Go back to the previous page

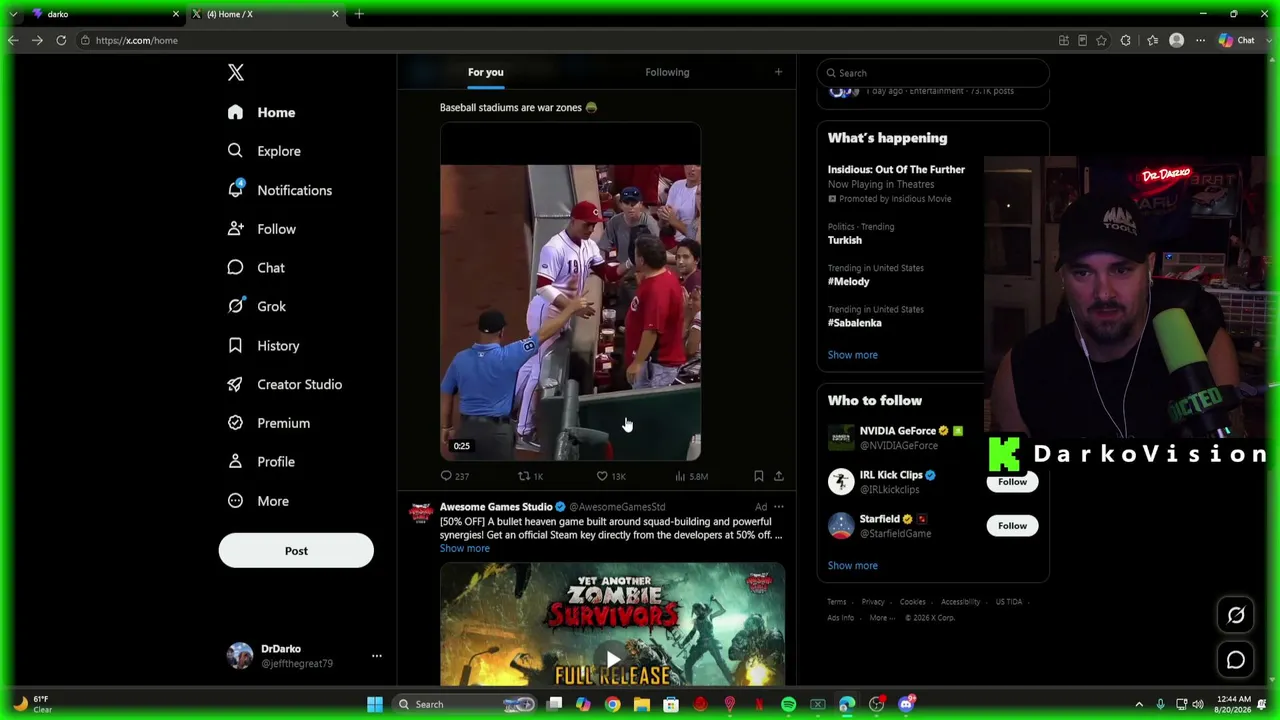(13, 40)
